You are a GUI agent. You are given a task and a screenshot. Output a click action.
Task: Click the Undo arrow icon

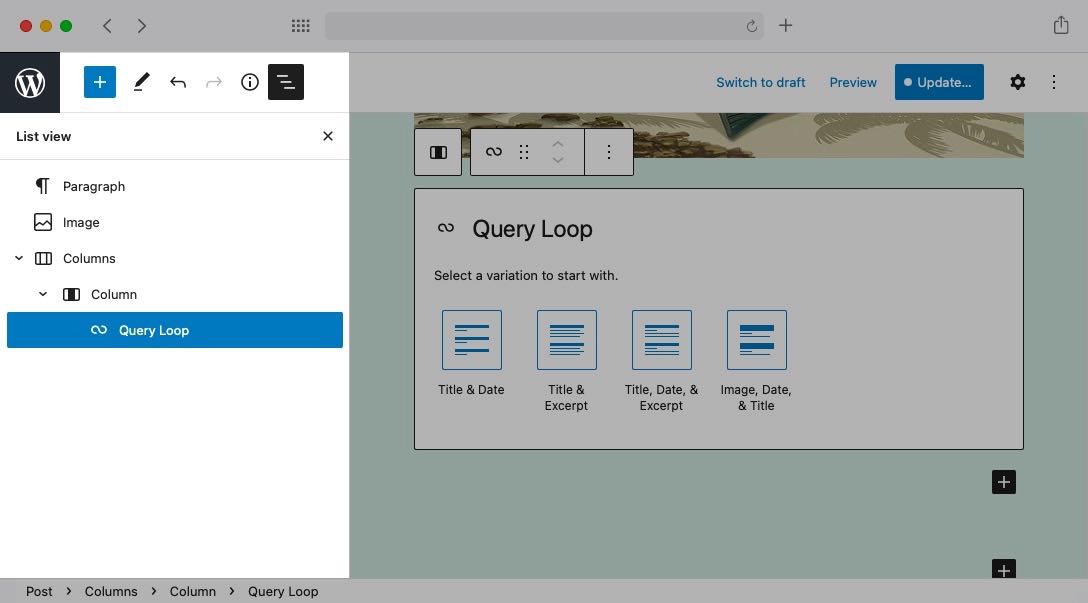click(178, 82)
